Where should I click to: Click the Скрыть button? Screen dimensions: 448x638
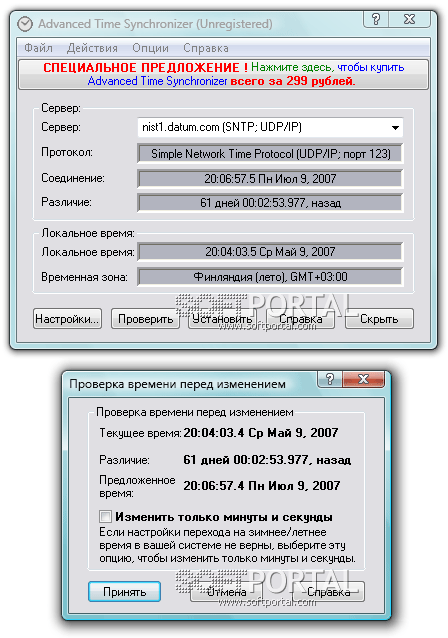379,319
